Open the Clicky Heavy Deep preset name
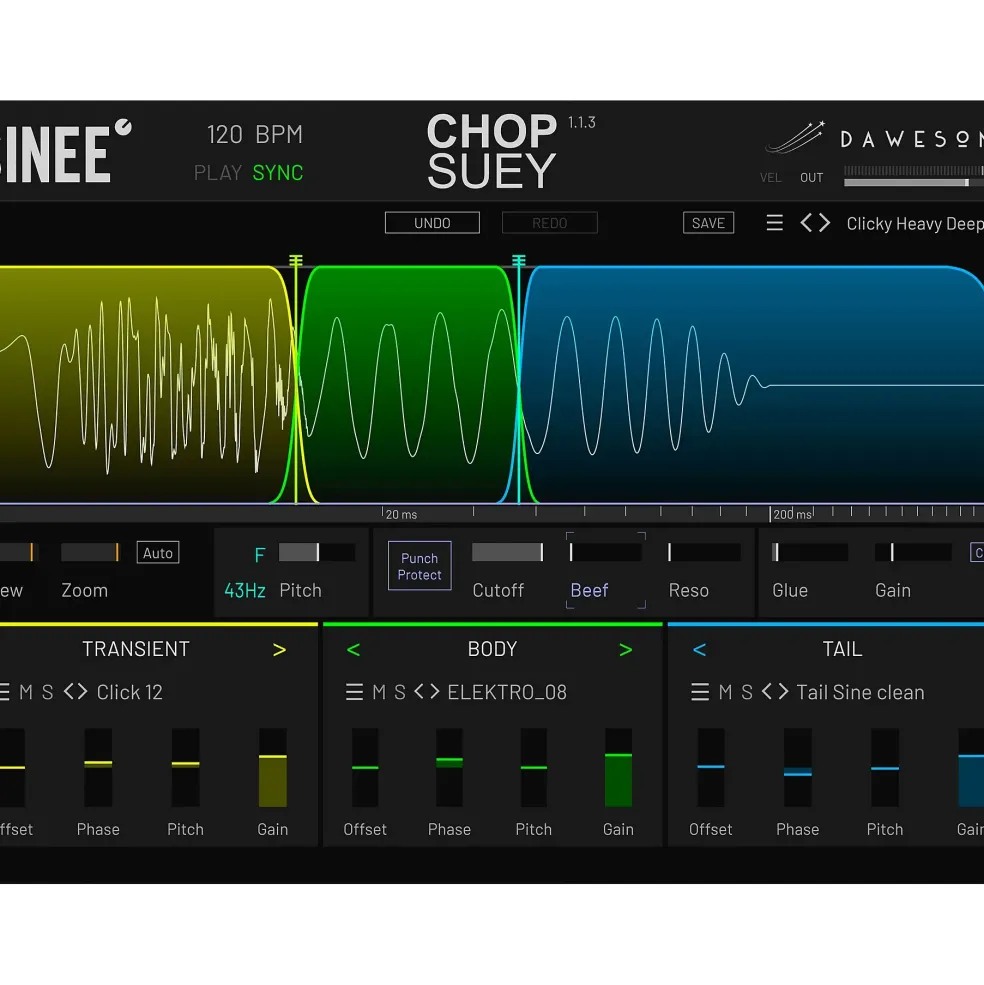 point(914,224)
